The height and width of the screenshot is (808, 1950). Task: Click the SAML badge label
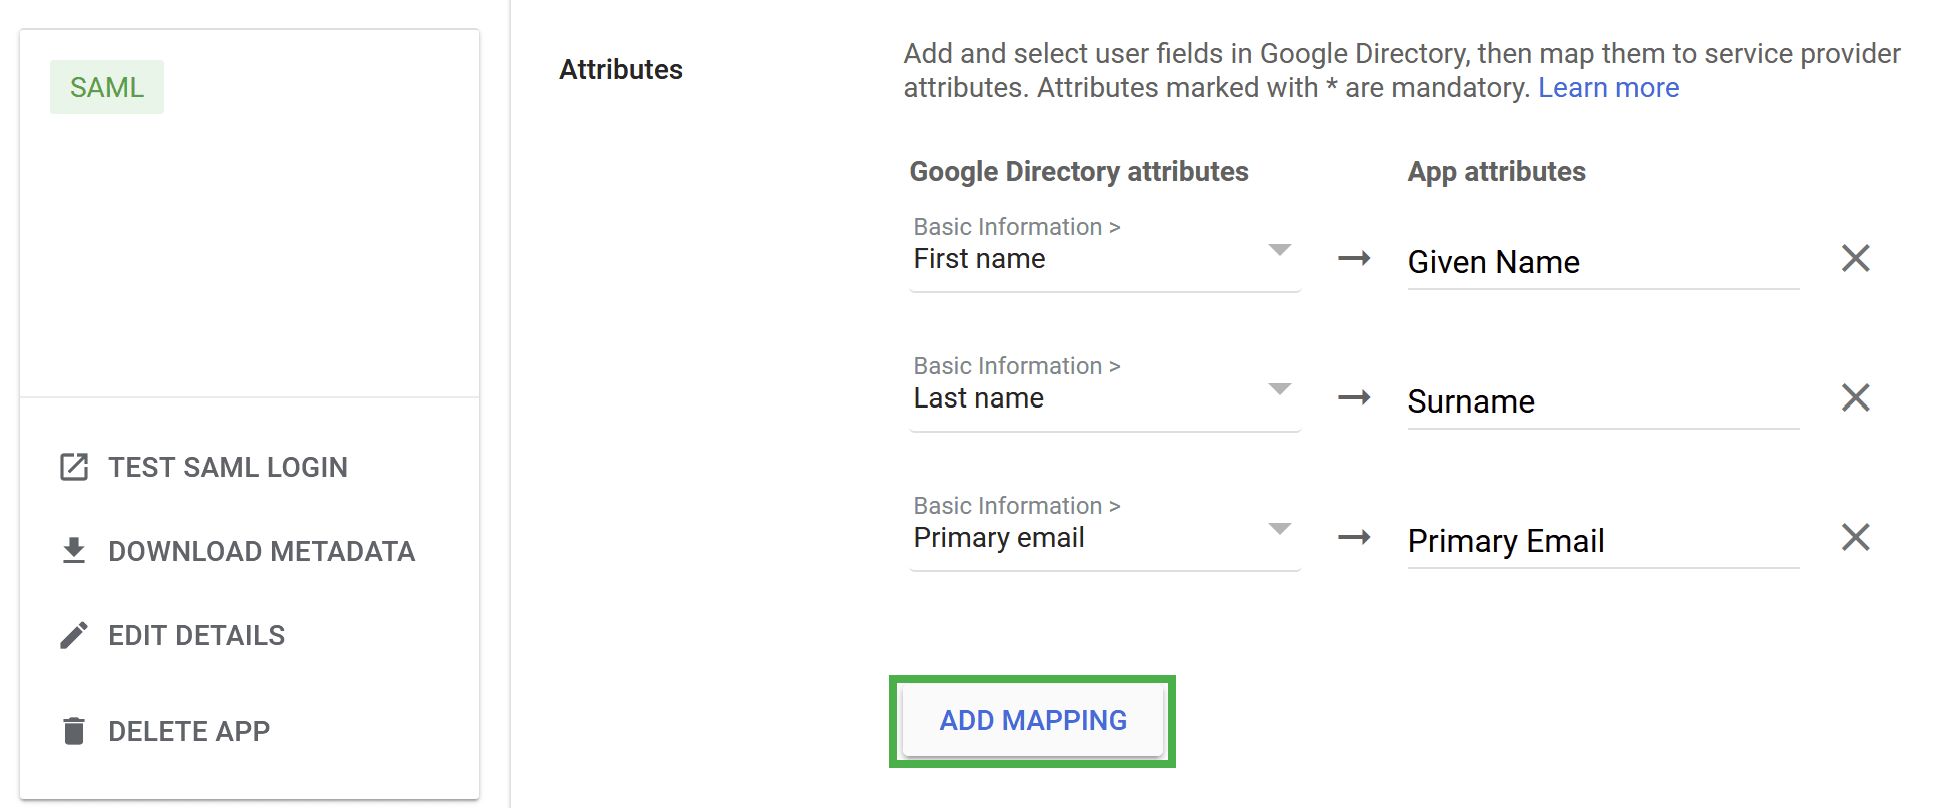click(x=107, y=87)
